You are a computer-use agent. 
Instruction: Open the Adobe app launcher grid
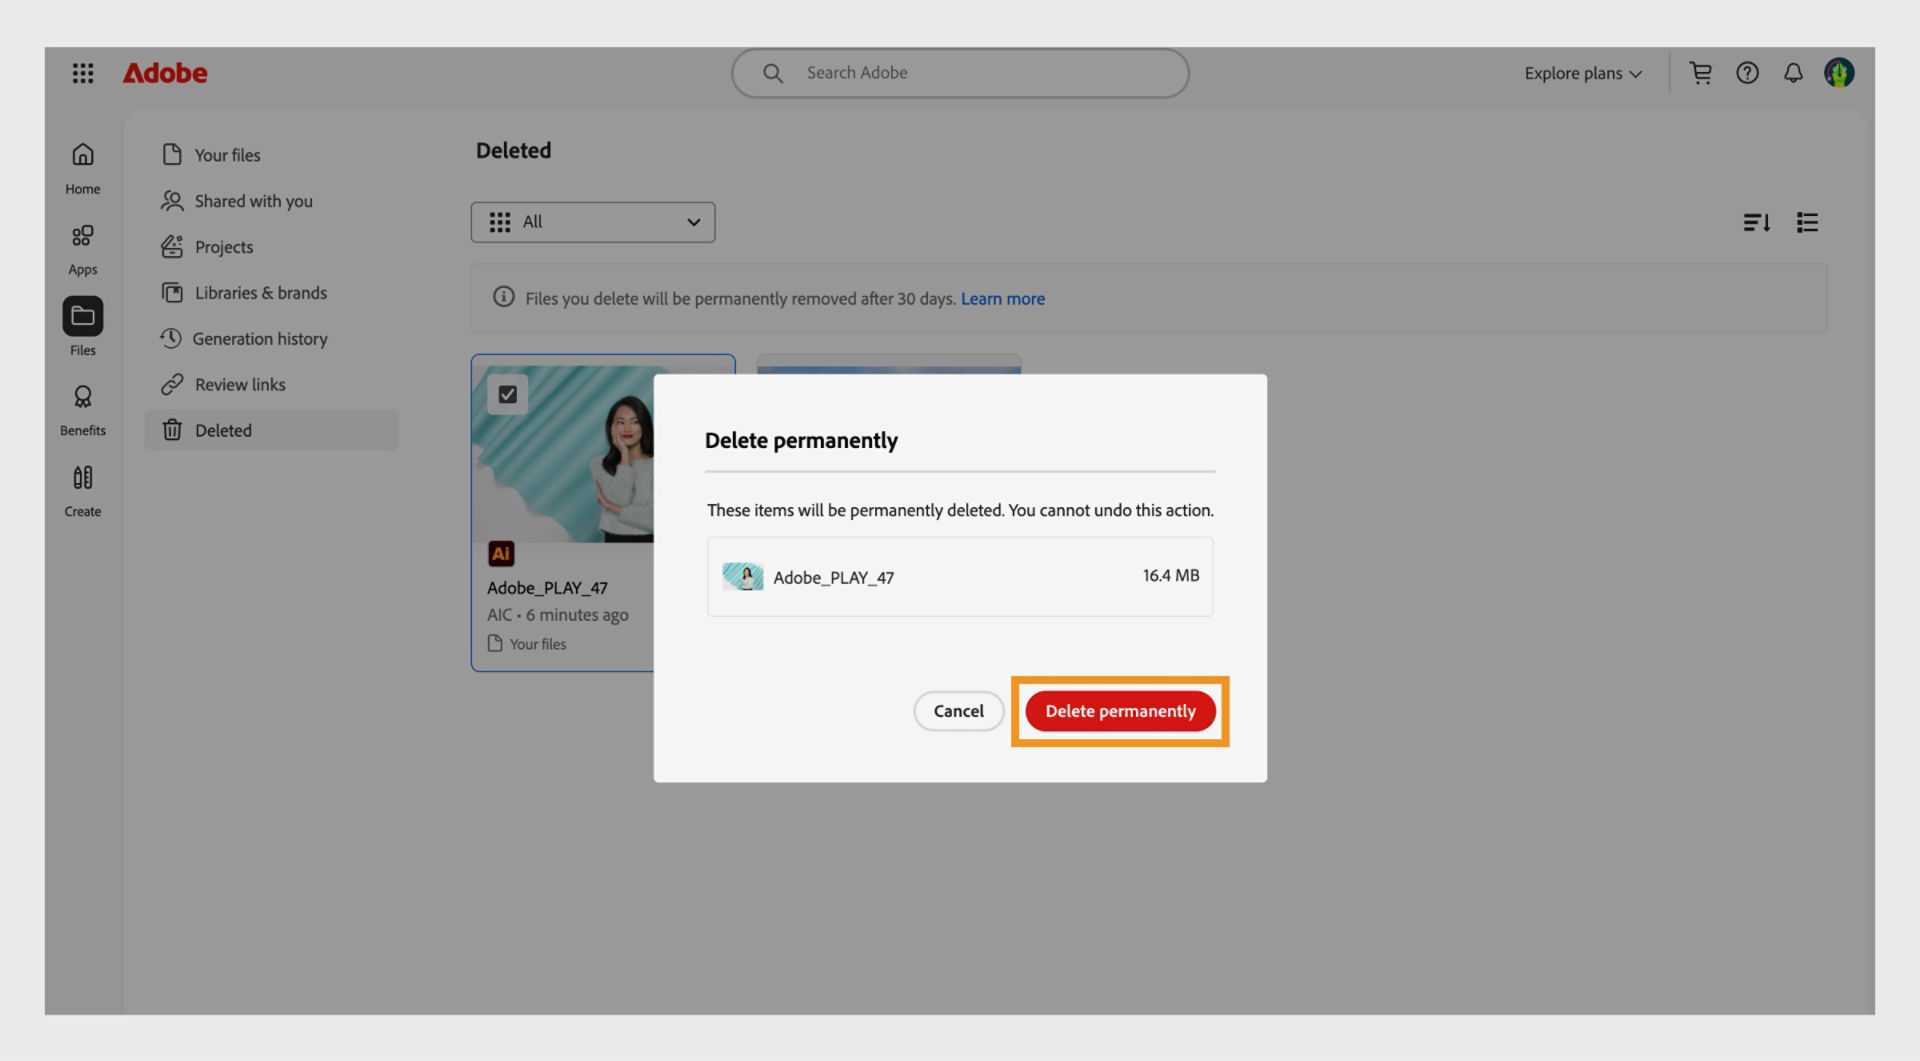(x=83, y=72)
